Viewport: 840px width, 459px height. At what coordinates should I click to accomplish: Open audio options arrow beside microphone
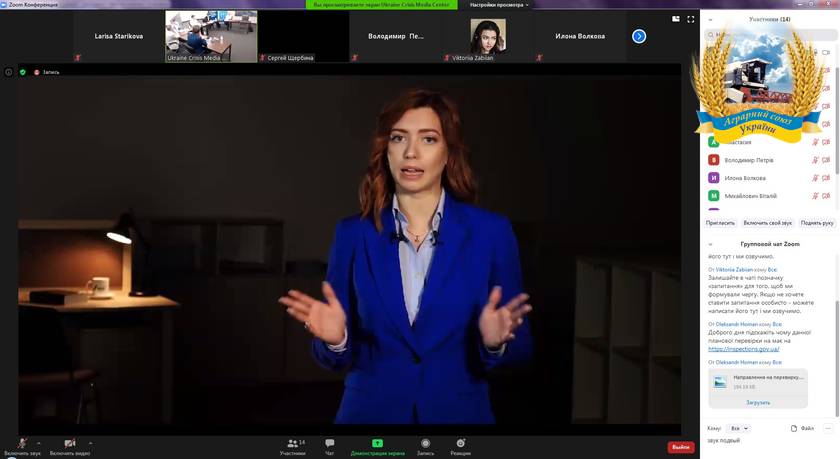(39, 443)
